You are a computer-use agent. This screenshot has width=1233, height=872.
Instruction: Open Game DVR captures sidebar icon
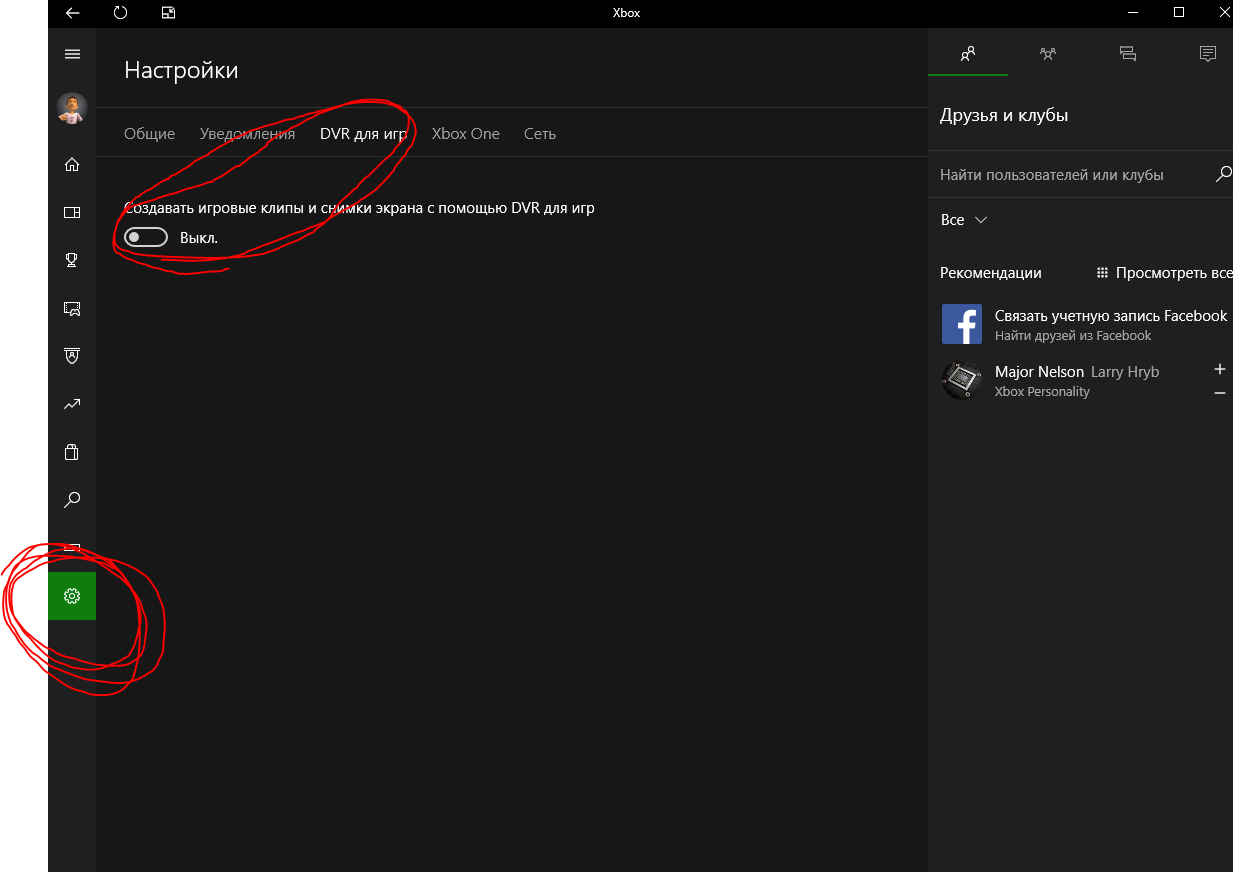point(72,308)
